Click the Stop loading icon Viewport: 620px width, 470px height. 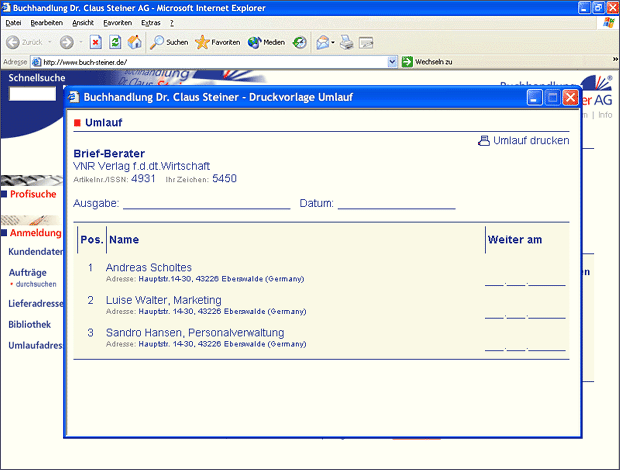pos(96,42)
